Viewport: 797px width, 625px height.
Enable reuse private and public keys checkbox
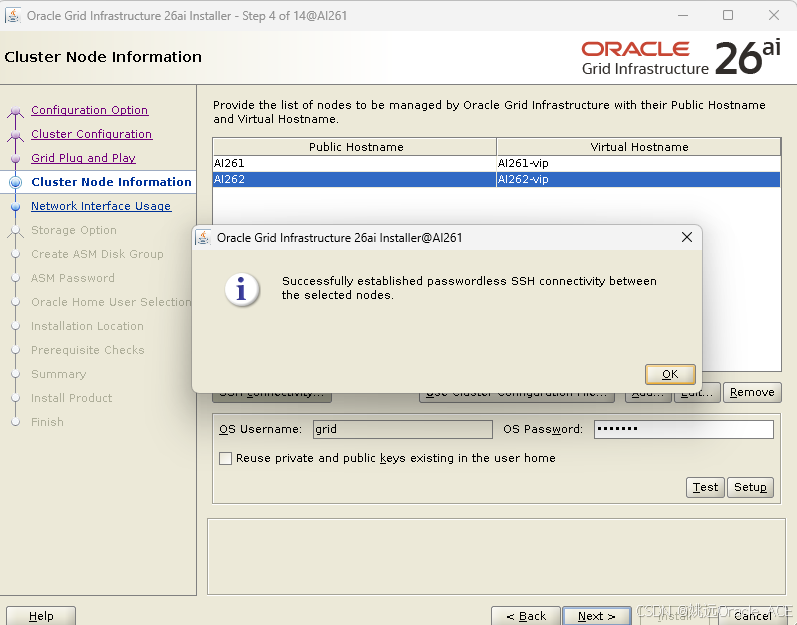(x=225, y=458)
